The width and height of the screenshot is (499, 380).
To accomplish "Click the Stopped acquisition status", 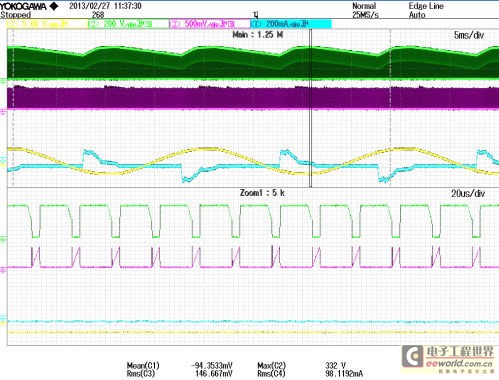I will [16, 15].
